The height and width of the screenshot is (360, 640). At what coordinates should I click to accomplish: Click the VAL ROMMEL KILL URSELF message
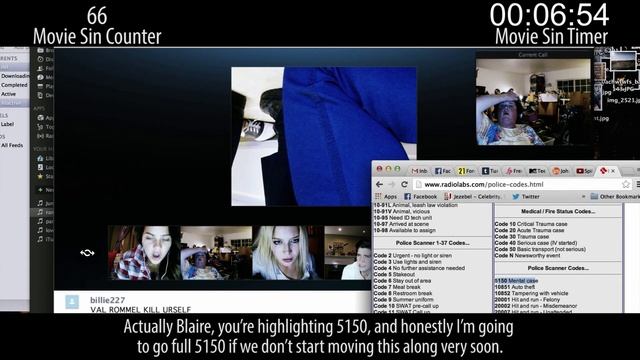140,310
